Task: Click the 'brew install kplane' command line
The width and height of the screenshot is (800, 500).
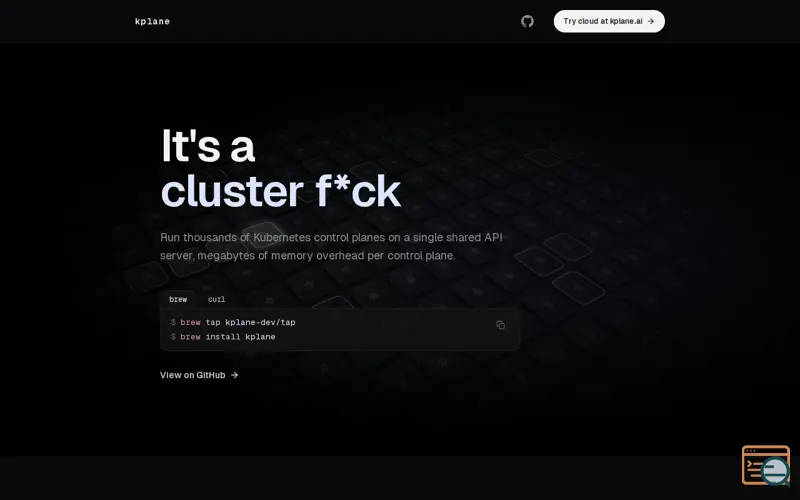Action: click(223, 337)
